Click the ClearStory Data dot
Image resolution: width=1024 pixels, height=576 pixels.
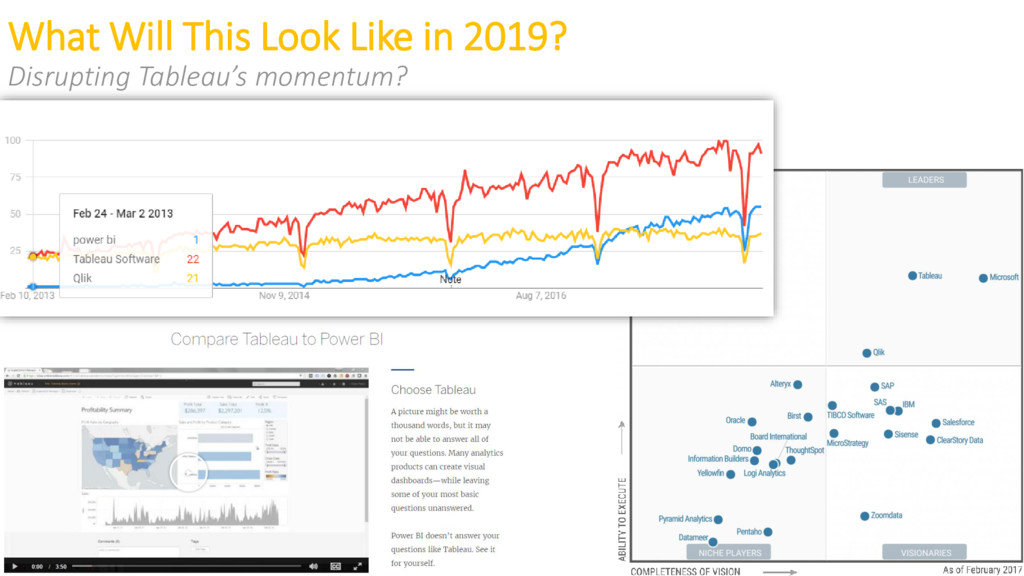930,440
